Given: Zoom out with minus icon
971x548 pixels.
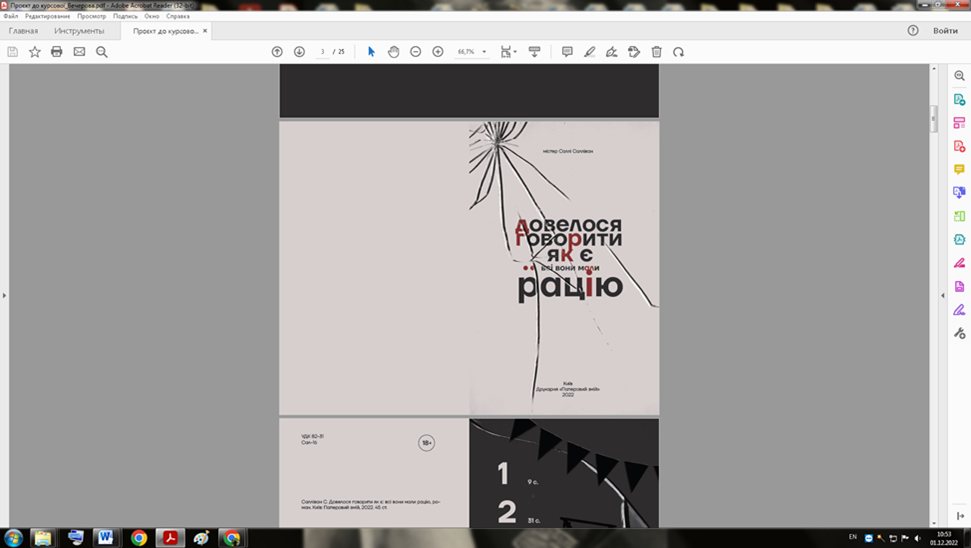Looking at the screenshot, I should pyautogui.click(x=416, y=52).
